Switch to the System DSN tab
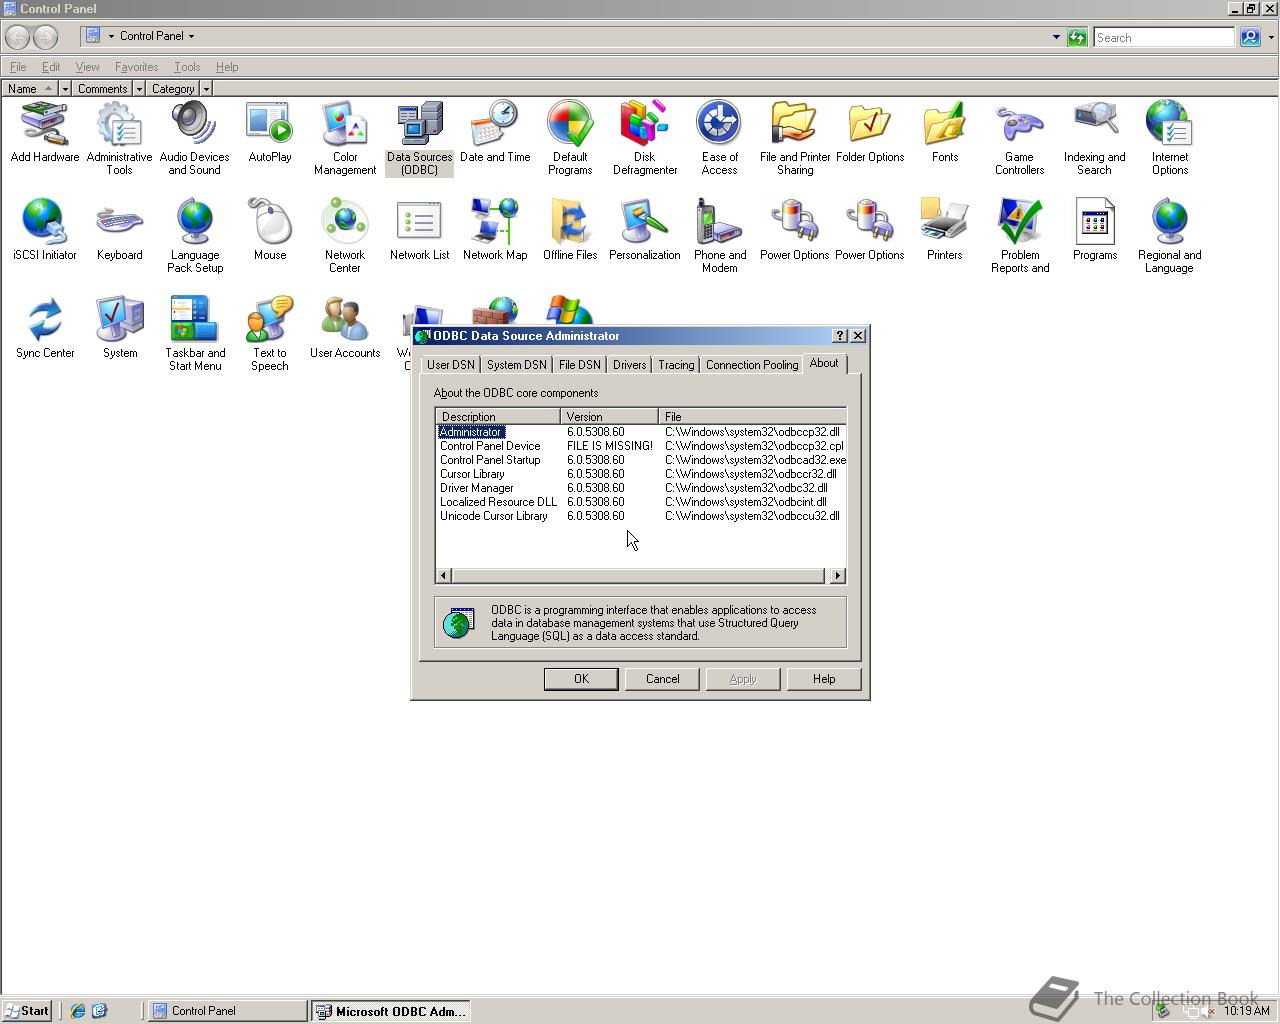Image resolution: width=1280 pixels, height=1024 pixels. (517, 365)
